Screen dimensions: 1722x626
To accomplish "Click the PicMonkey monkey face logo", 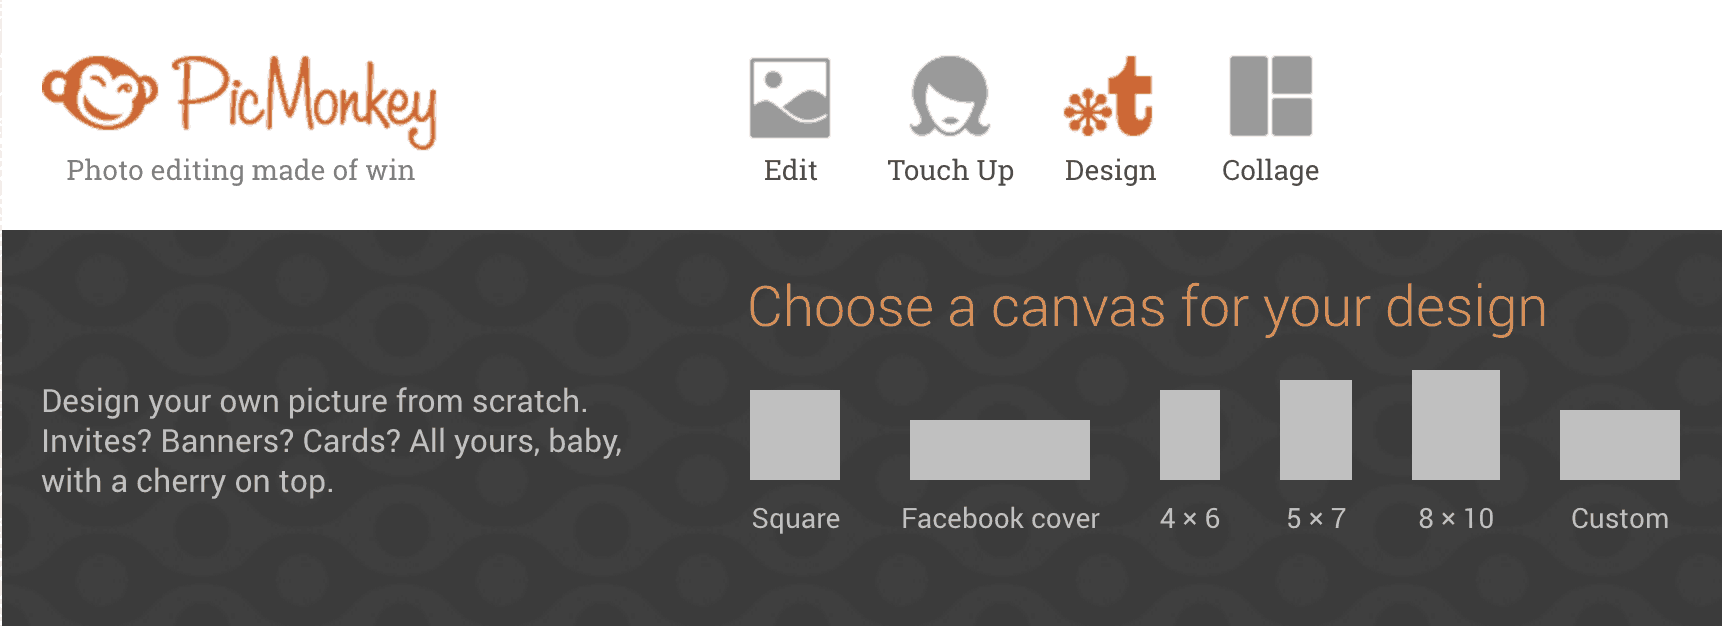I will (x=99, y=92).
